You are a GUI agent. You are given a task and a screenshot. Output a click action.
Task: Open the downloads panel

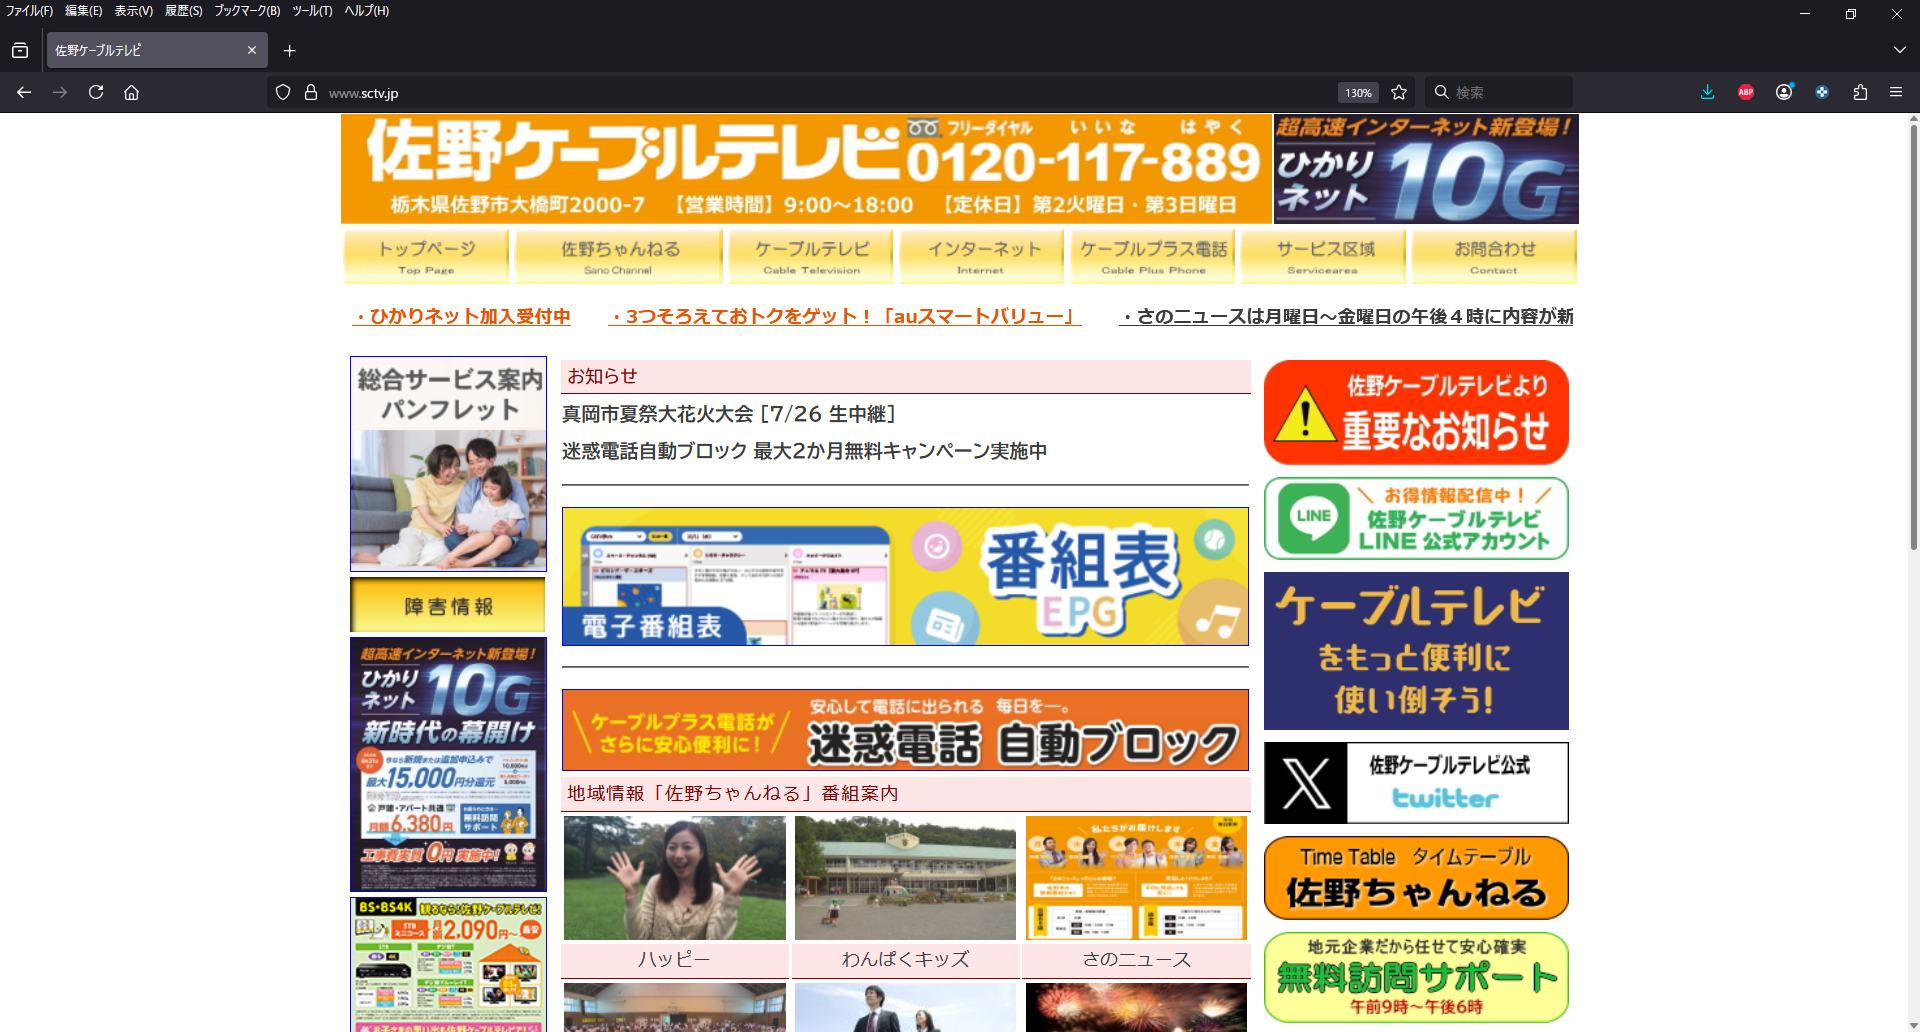point(1708,92)
